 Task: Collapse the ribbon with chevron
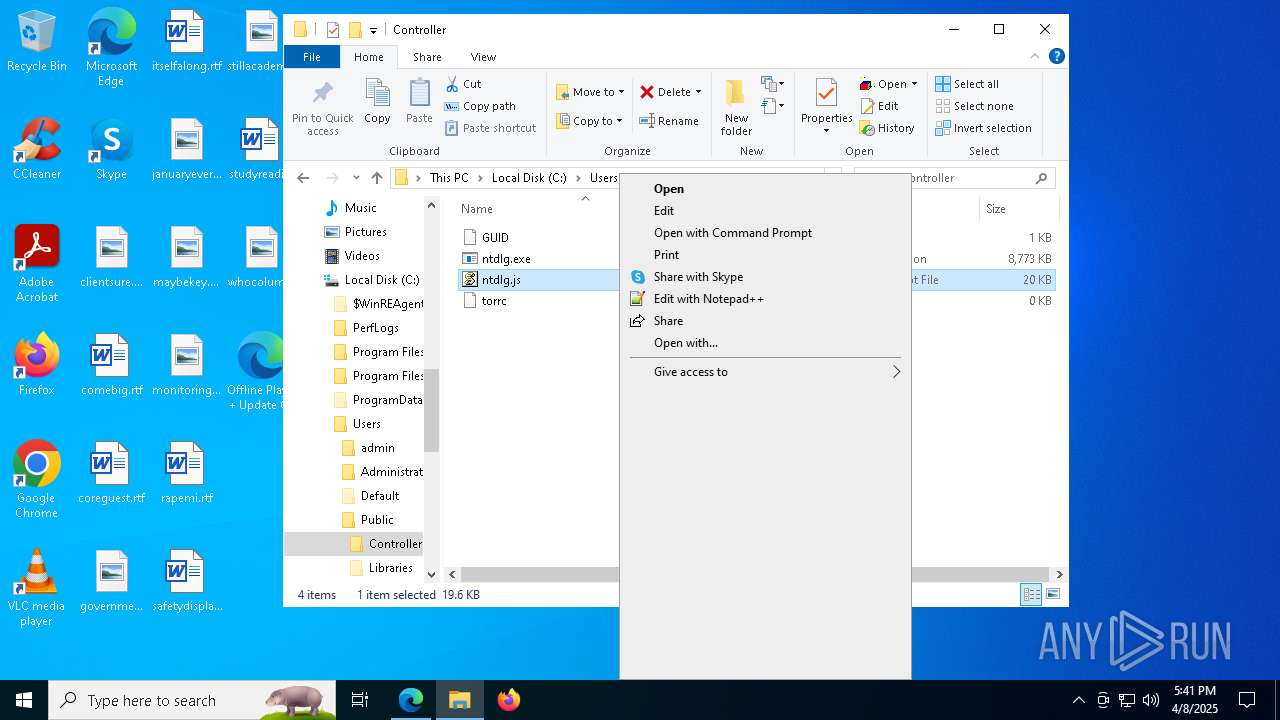[x=1035, y=56]
